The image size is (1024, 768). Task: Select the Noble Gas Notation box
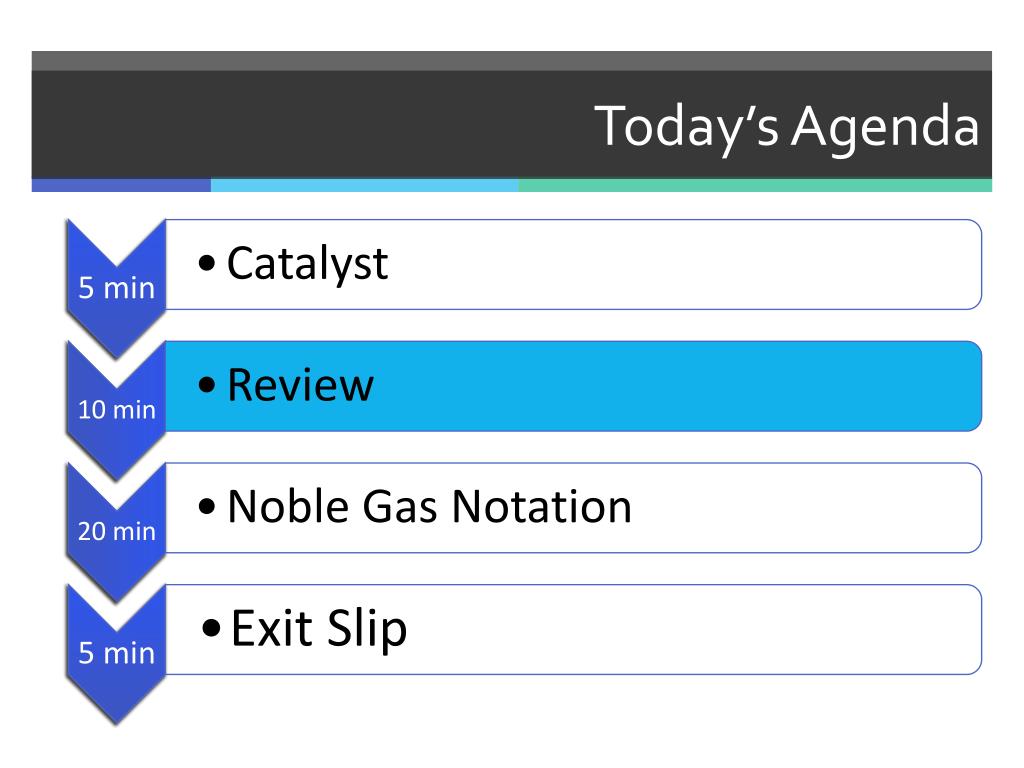[x=573, y=508]
